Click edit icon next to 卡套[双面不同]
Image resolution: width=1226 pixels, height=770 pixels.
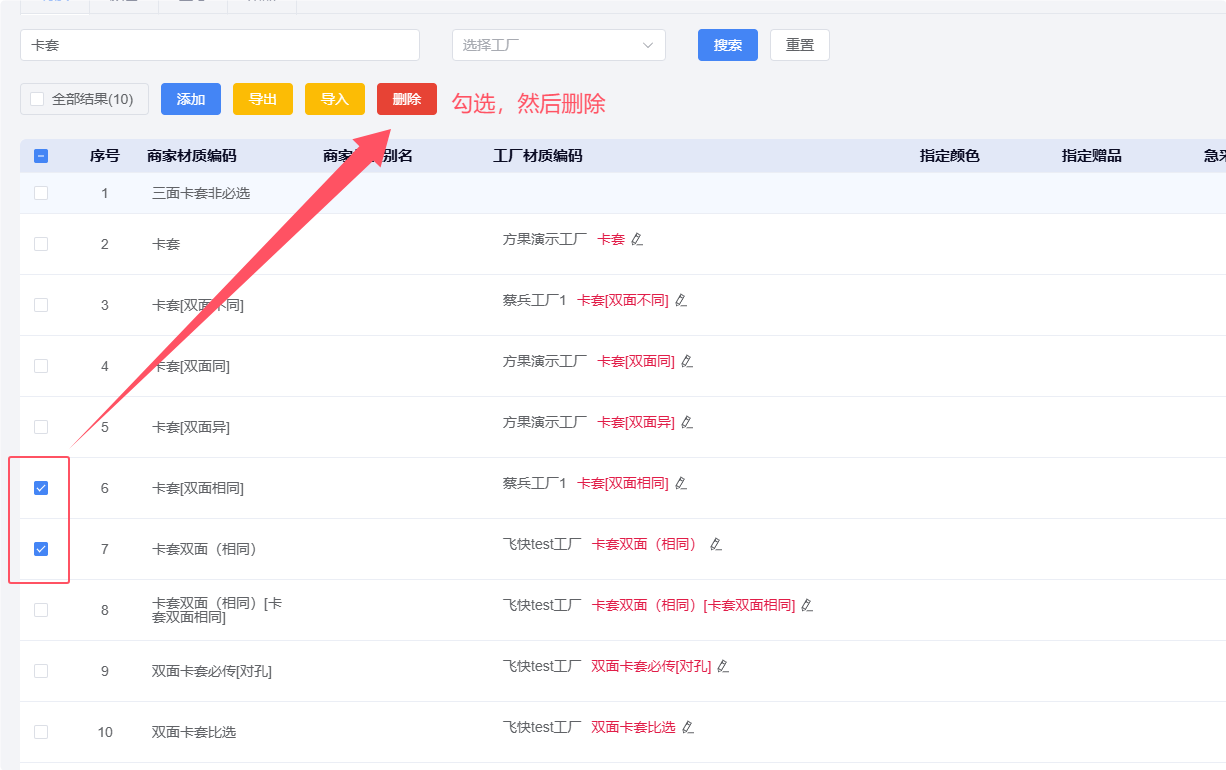(681, 301)
